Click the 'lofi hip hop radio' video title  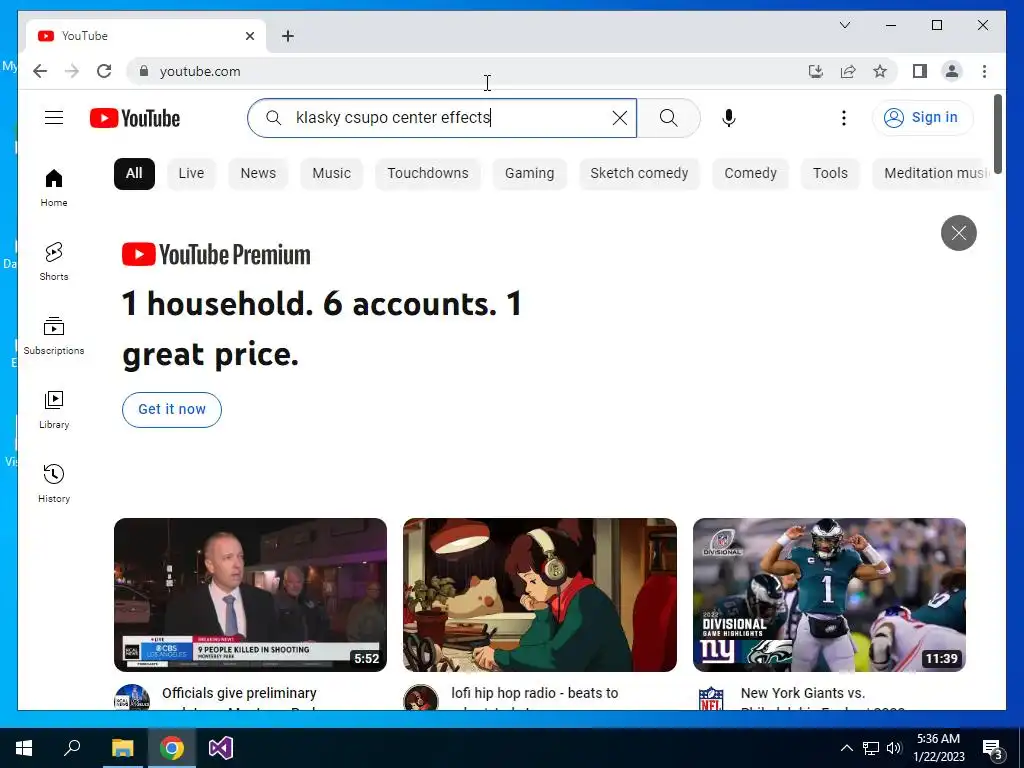(534, 693)
